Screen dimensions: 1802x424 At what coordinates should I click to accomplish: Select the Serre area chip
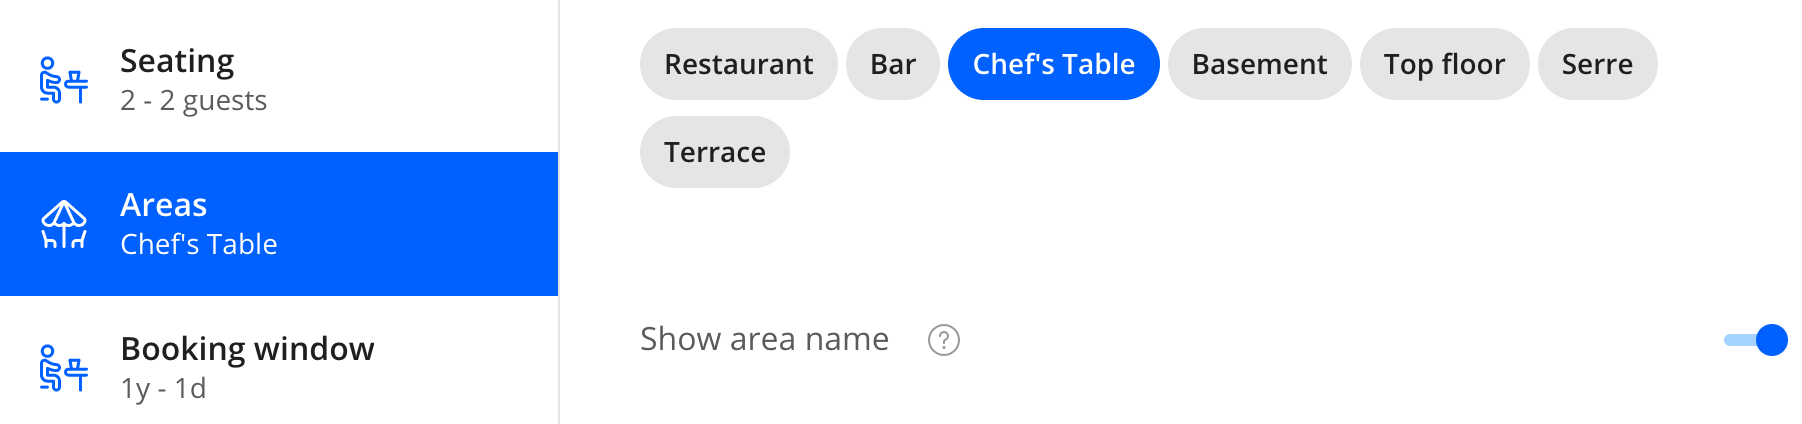(1597, 64)
